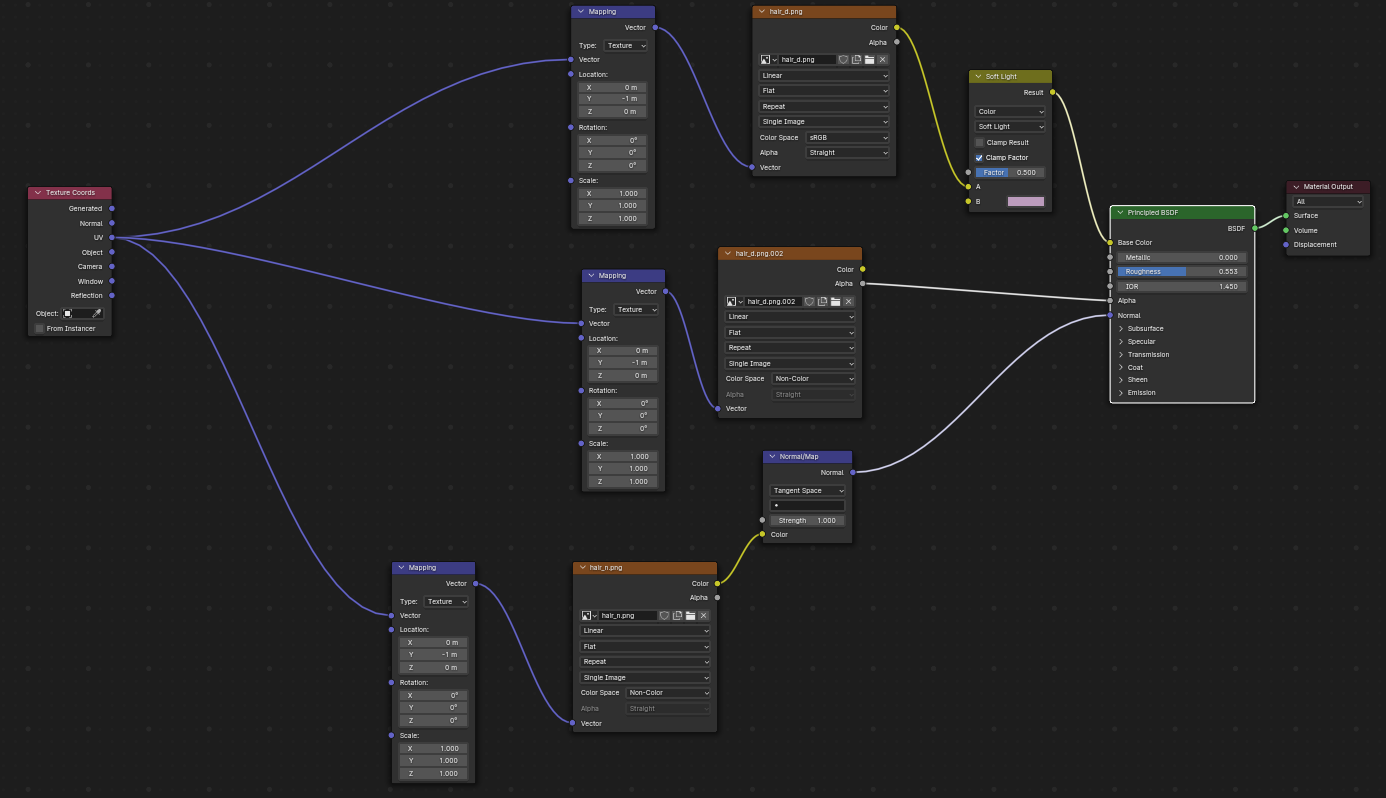Browse images in the hair_d.png.002 node
This screenshot has height=798, width=1386.
734,301
